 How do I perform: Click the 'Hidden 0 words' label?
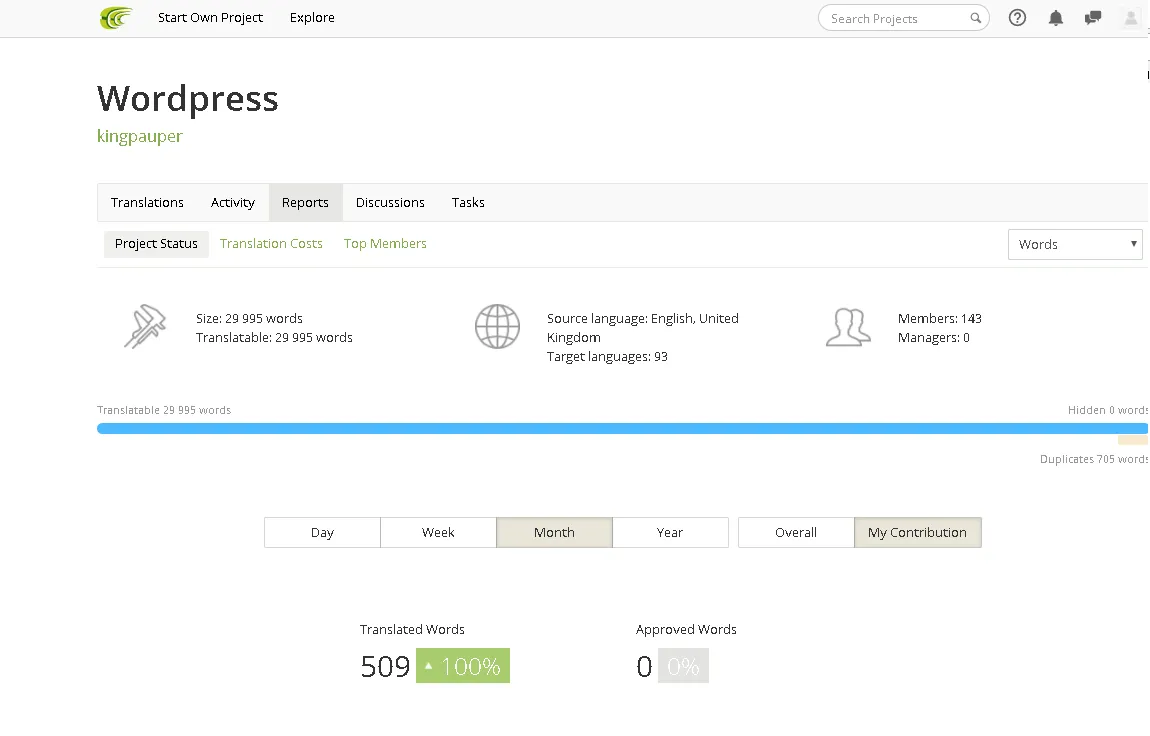click(1107, 410)
